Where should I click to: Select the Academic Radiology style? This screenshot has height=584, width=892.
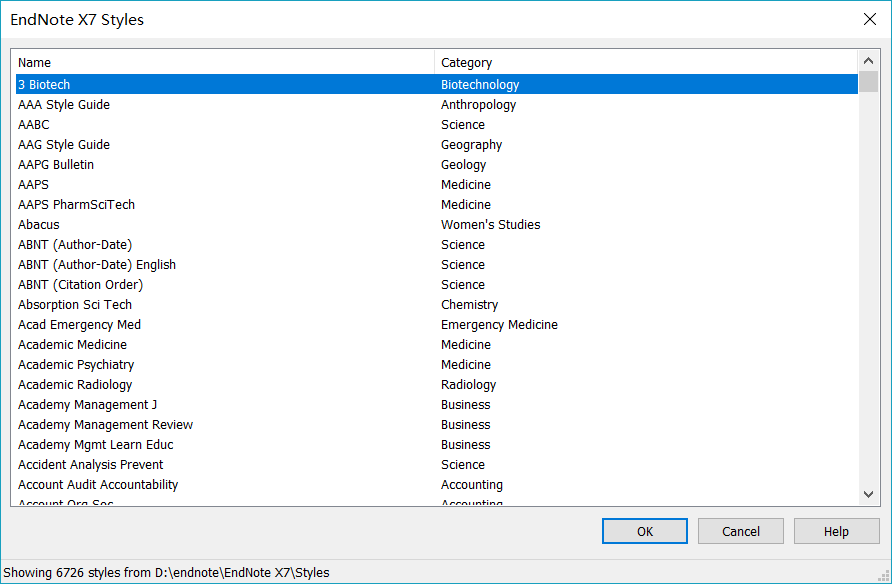(x=436, y=384)
